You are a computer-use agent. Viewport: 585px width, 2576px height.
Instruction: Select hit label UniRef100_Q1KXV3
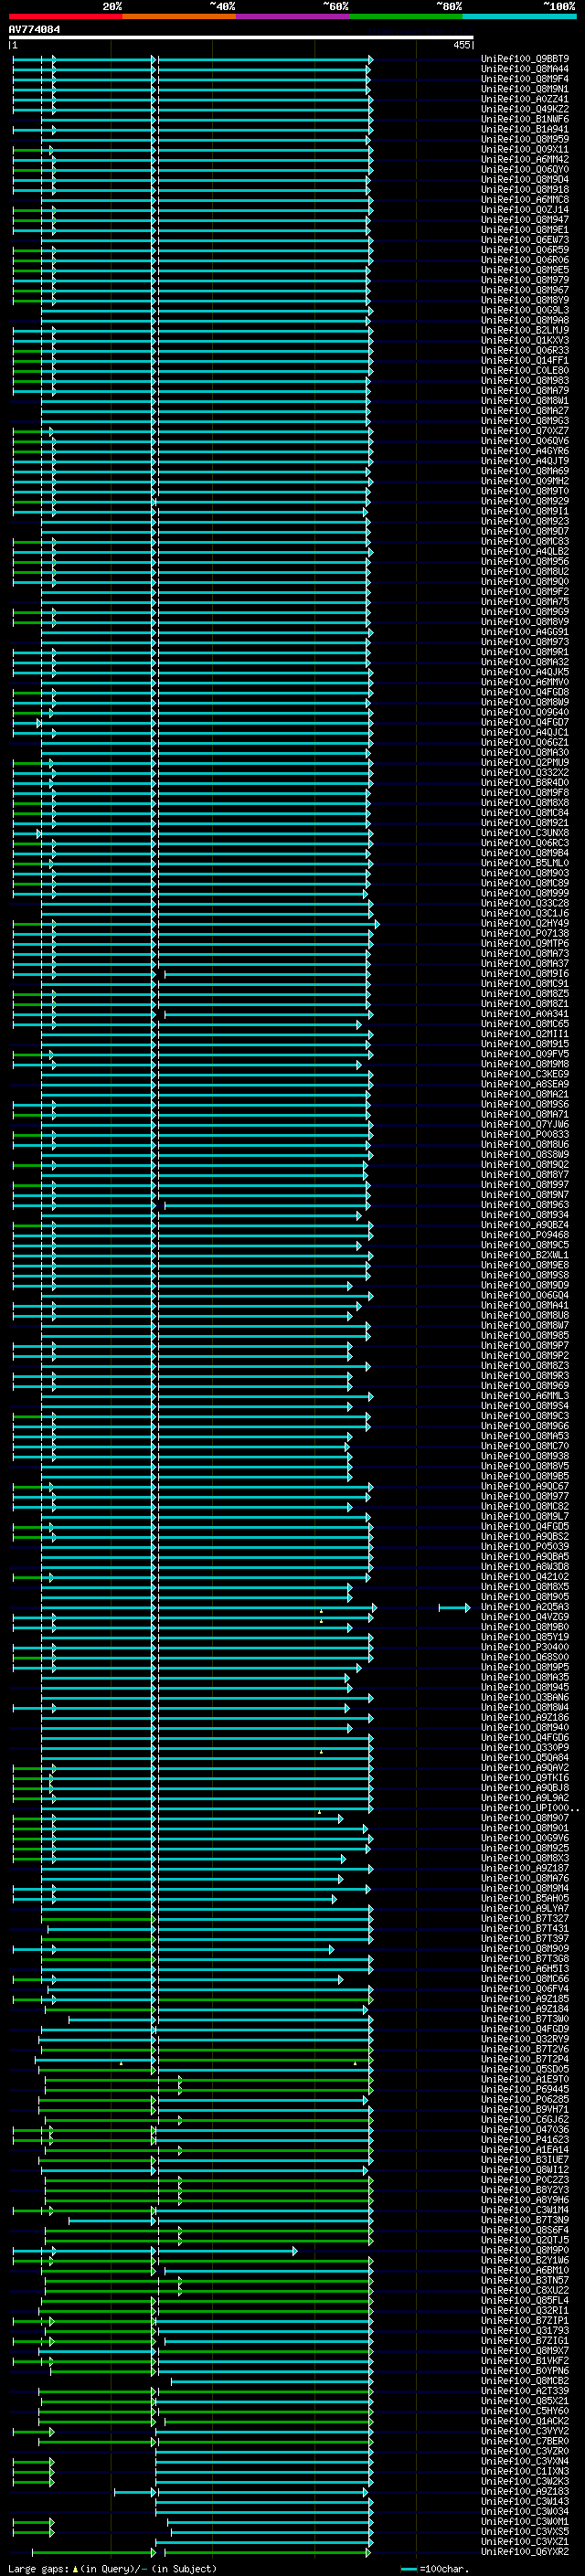[x=525, y=340]
